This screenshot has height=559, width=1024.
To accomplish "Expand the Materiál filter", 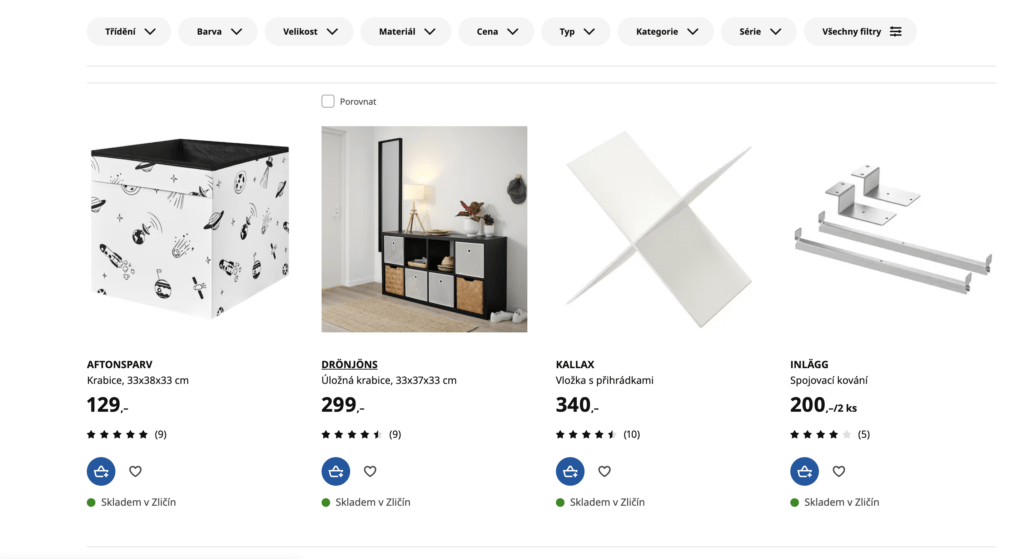I will click(x=406, y=31).
